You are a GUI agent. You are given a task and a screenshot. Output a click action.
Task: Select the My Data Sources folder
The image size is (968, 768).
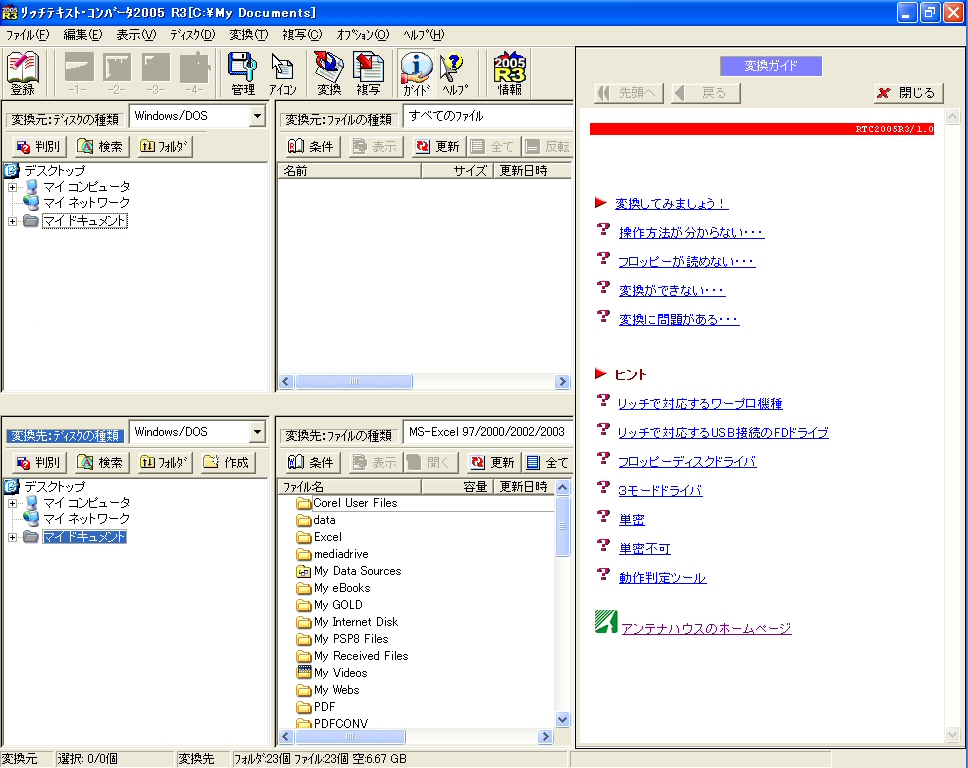[x=349, y=571]
